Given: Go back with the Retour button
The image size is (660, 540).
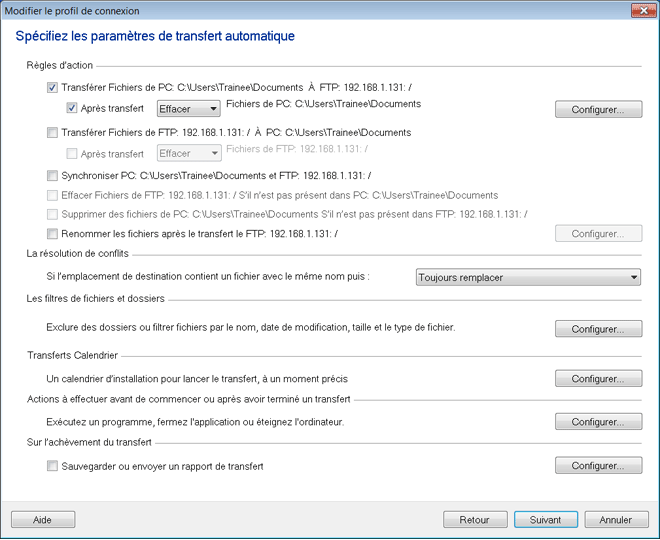Looking at the screenshot, I should (475, 520).
